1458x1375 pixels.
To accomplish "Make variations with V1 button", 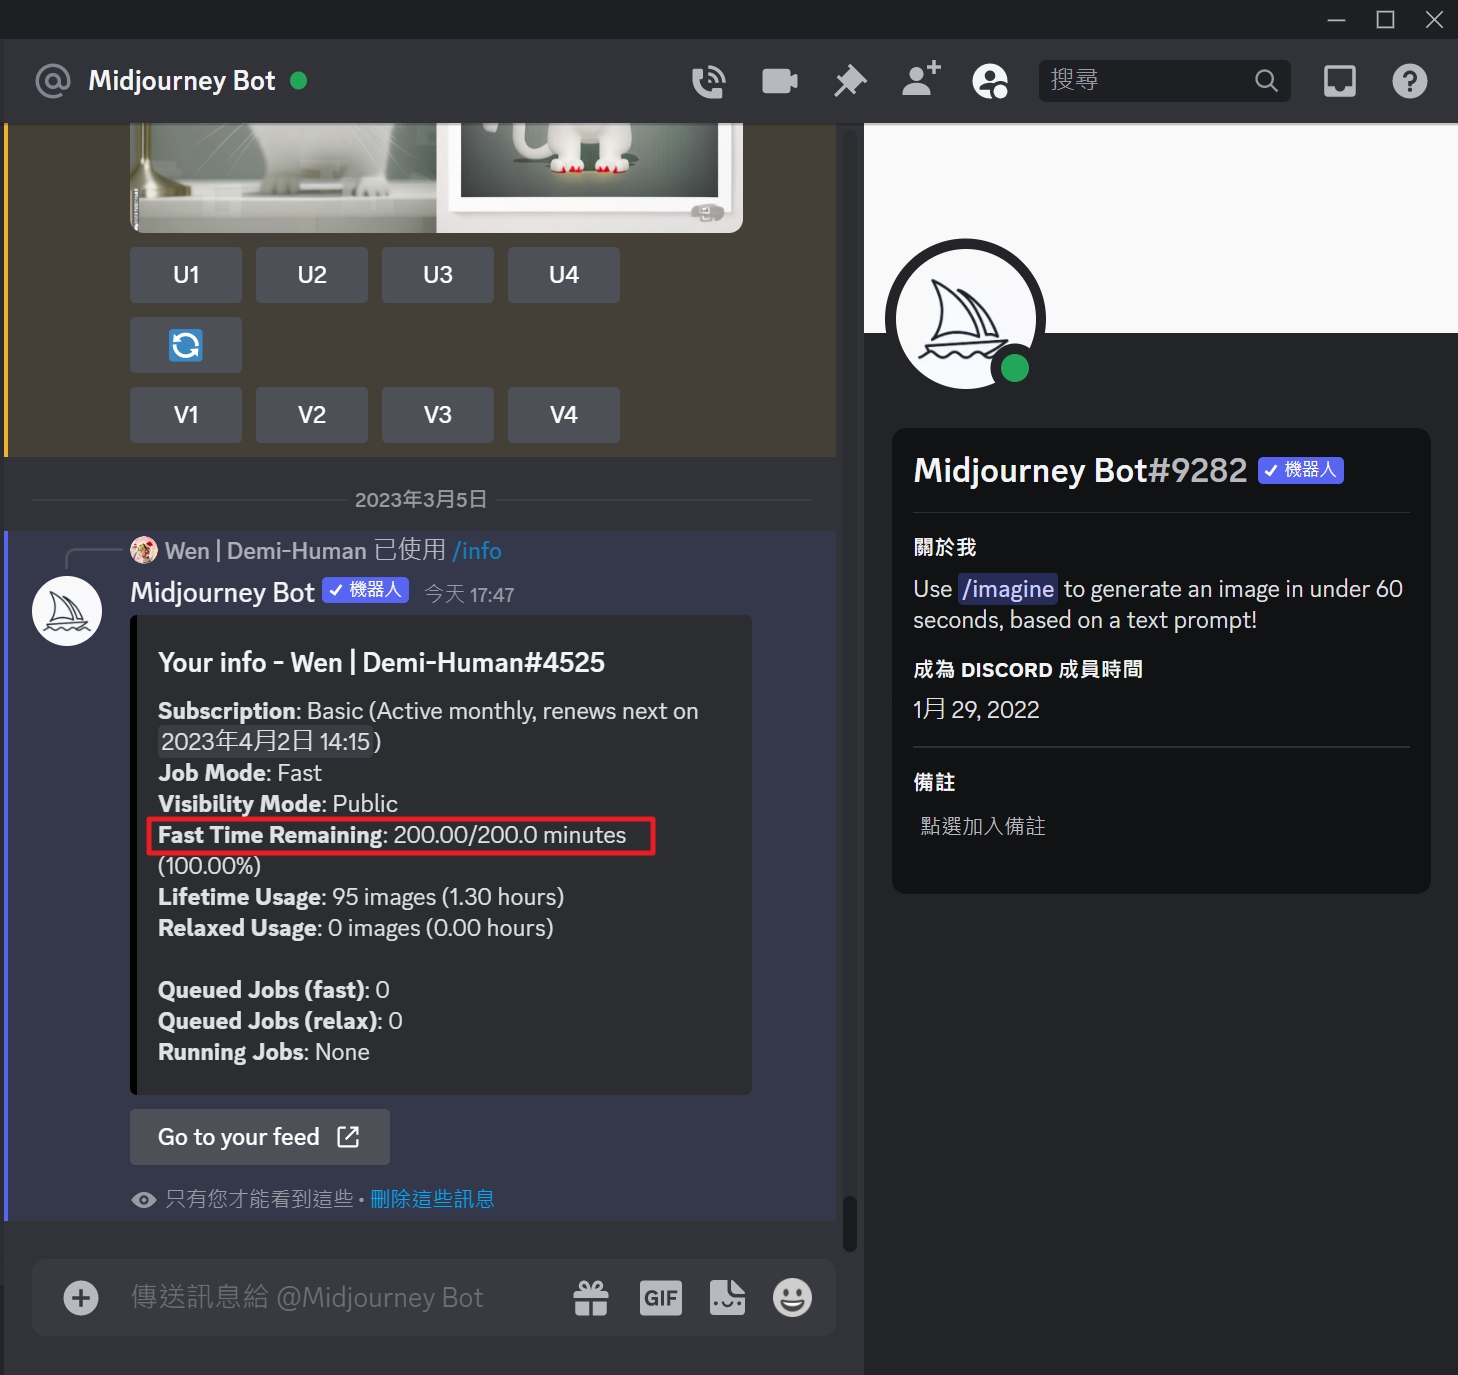I will (186, 415).
